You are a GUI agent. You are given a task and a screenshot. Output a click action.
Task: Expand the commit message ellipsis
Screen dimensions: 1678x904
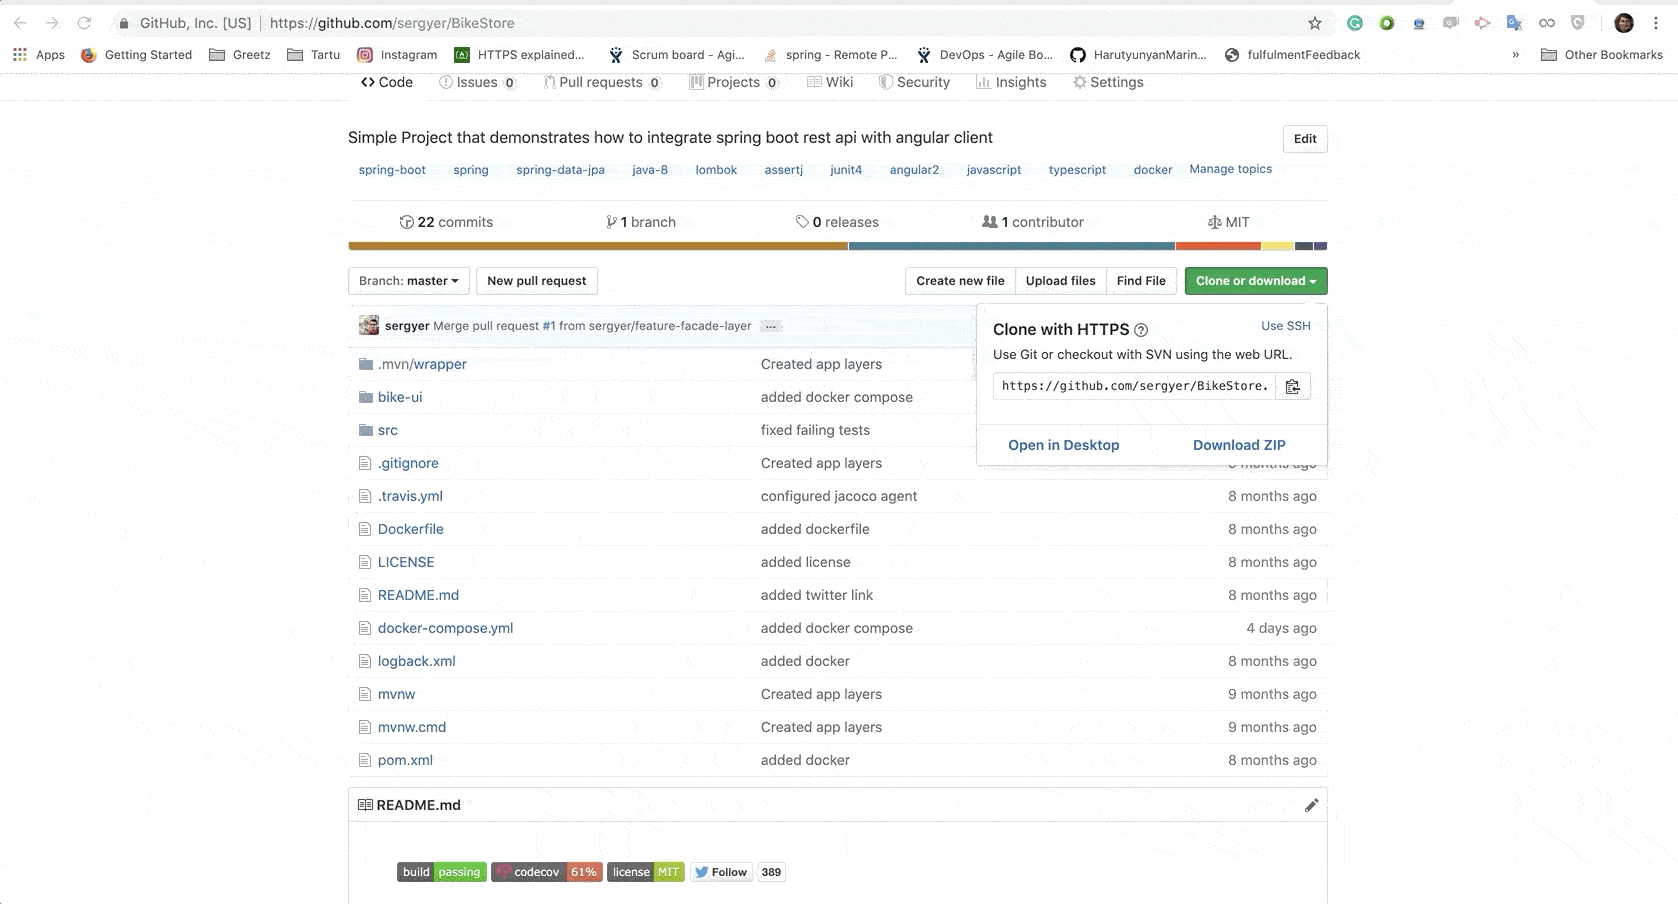click(770, 326)
